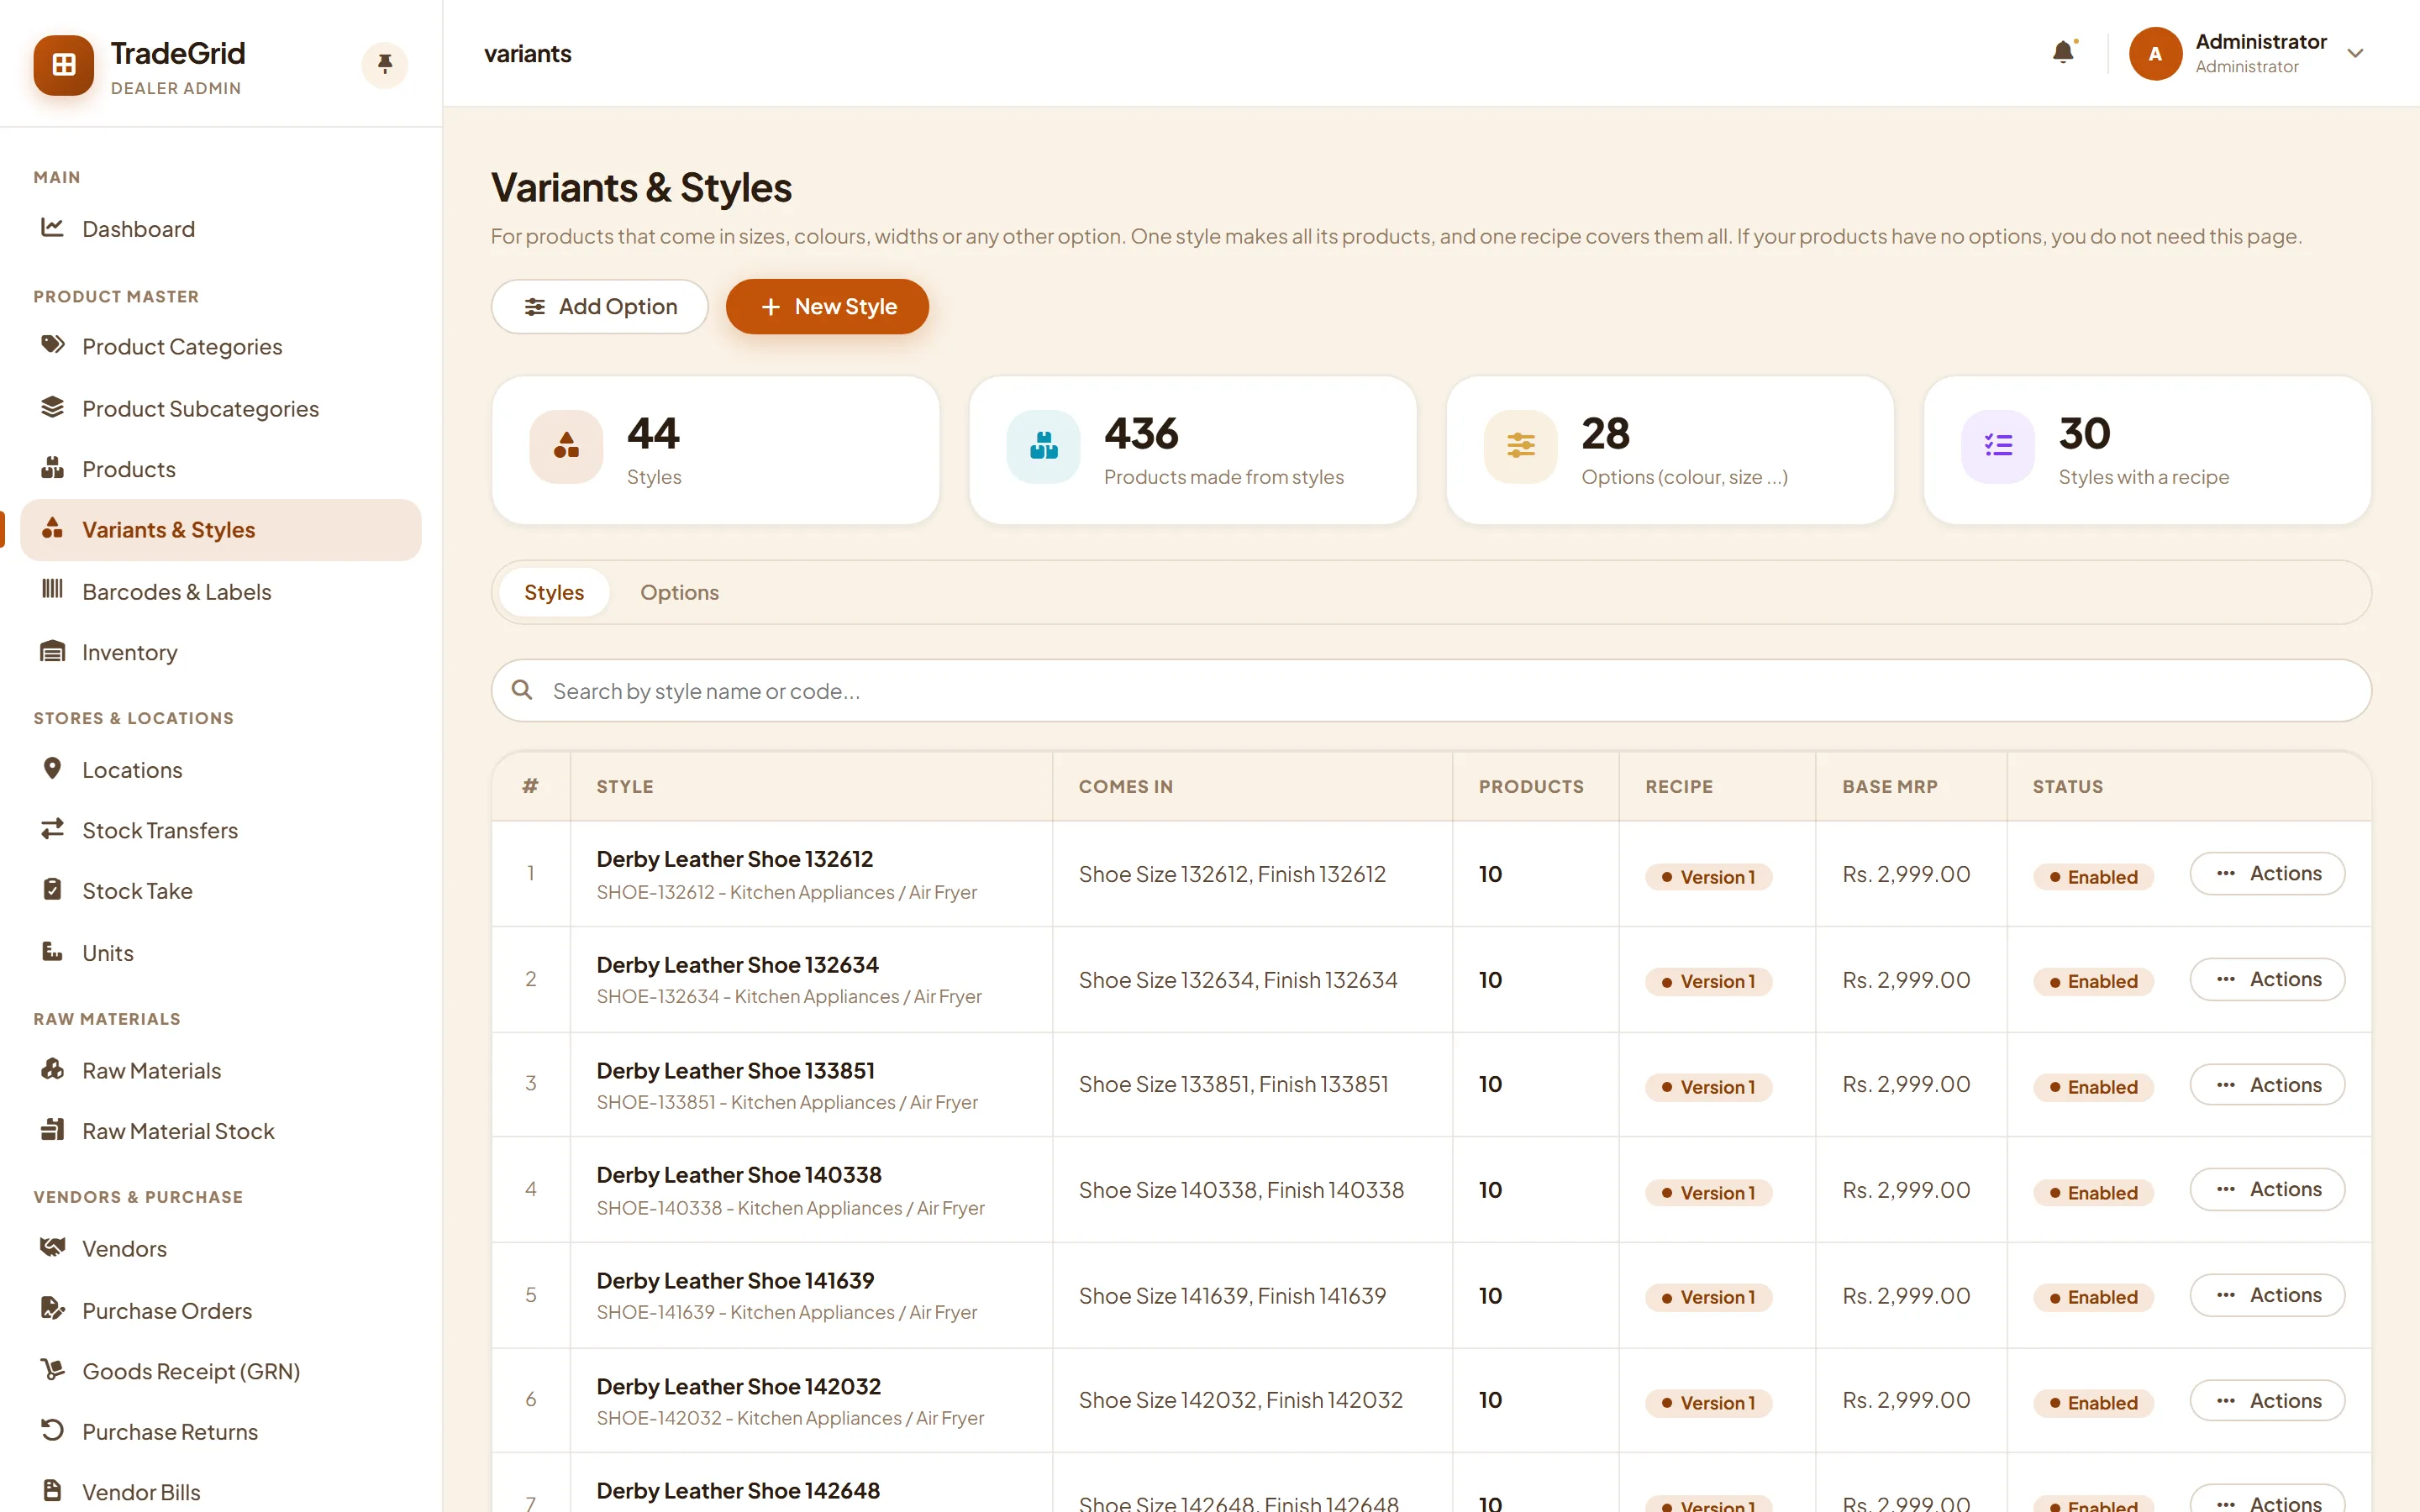Viewport: 2420px width, 1512px height.
Task: Click the 436 Products made from styles card
Action: (x=1193, y=450)
